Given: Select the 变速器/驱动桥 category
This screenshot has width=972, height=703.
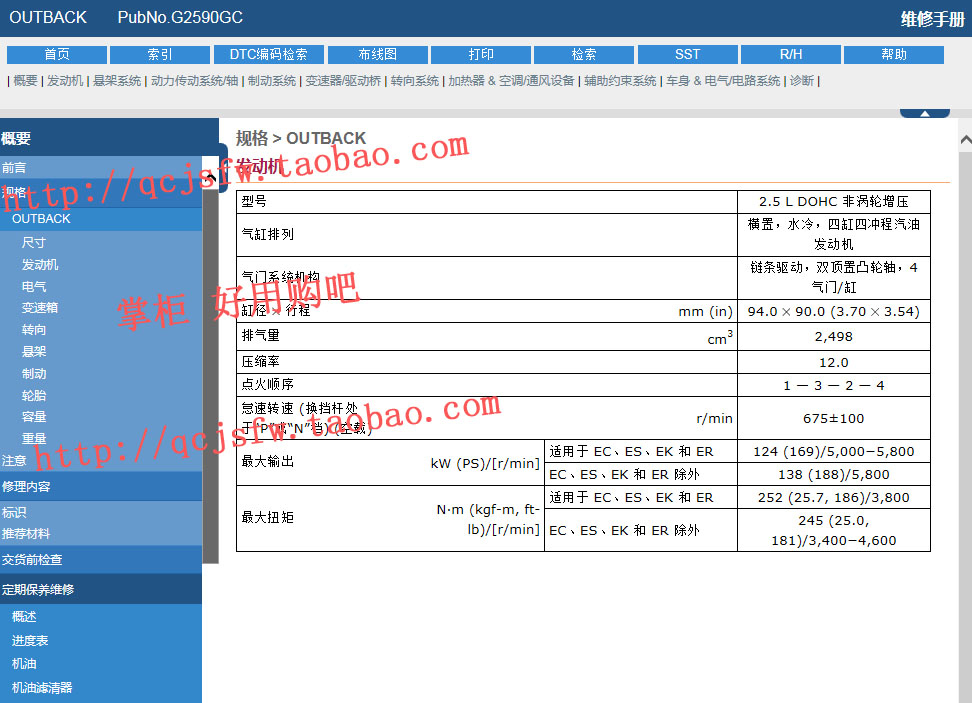Looking at the screenshot, I should click(x=343, y=81).
